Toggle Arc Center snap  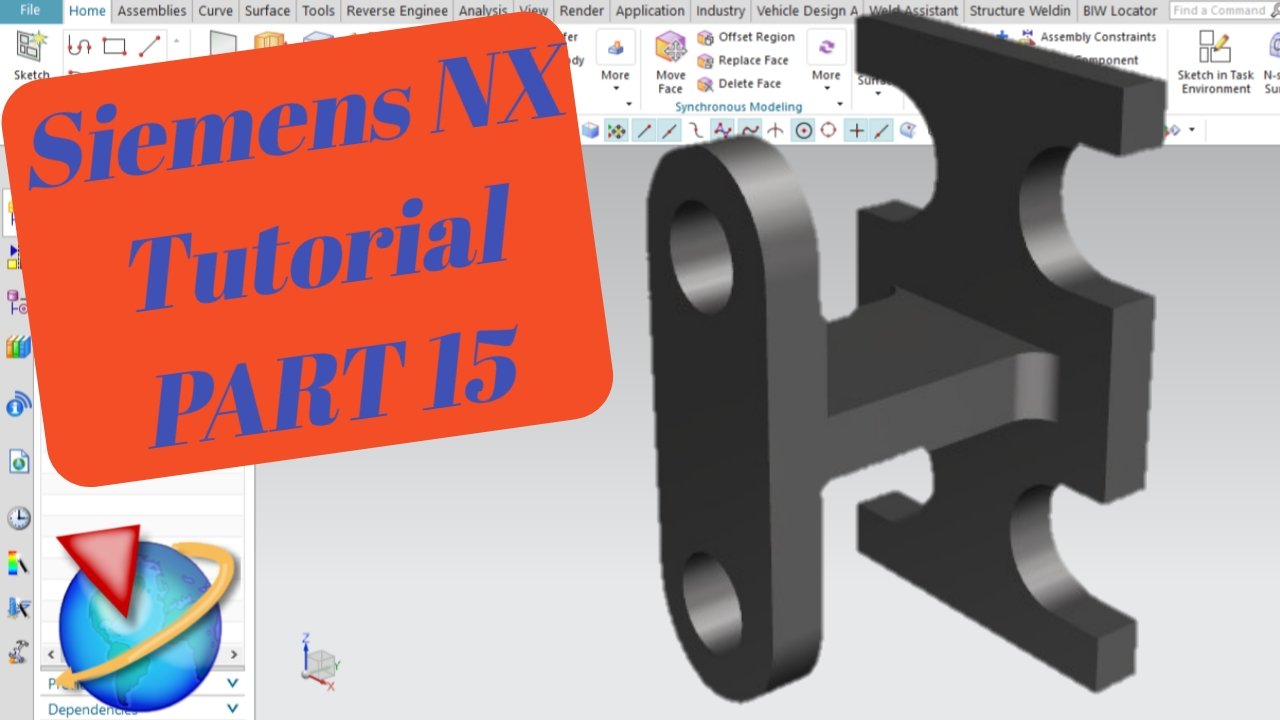[803, 130]
